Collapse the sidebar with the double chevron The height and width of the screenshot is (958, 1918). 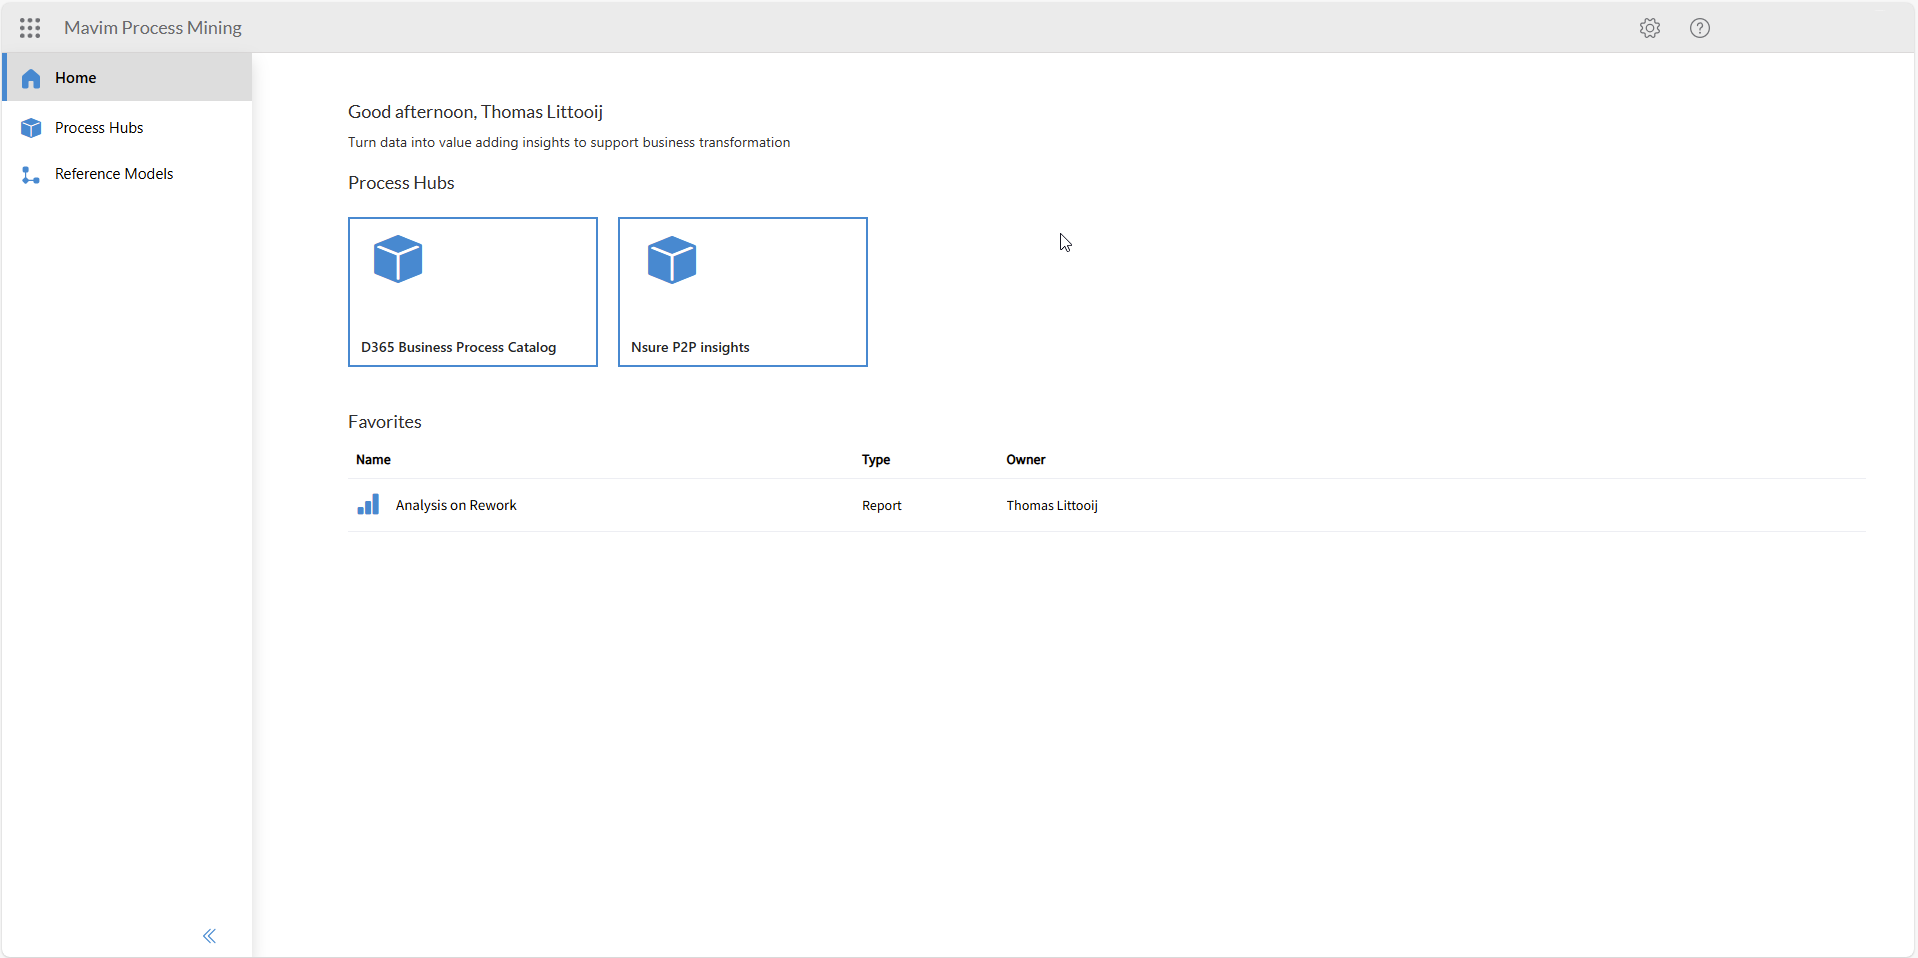coord(209,936)
